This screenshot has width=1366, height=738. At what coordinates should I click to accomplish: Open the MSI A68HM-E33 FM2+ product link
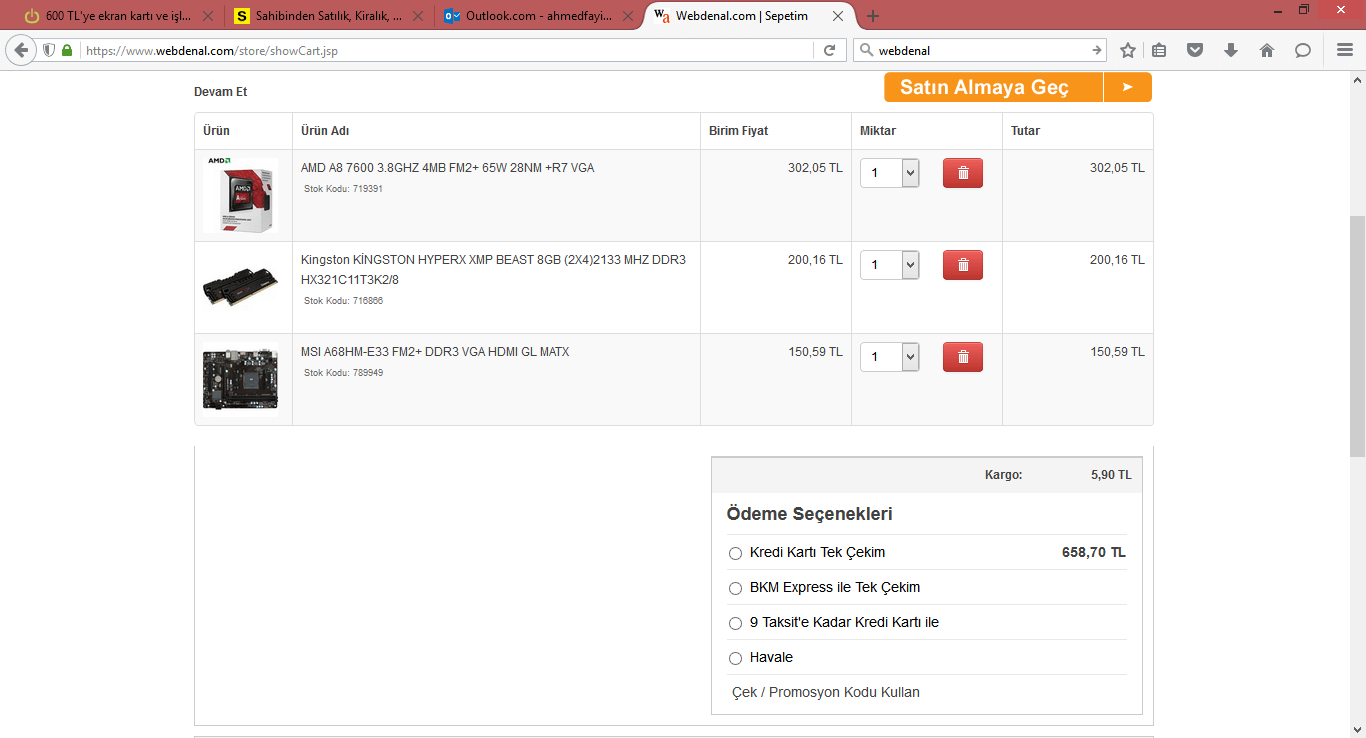click(x=435, y=352)
